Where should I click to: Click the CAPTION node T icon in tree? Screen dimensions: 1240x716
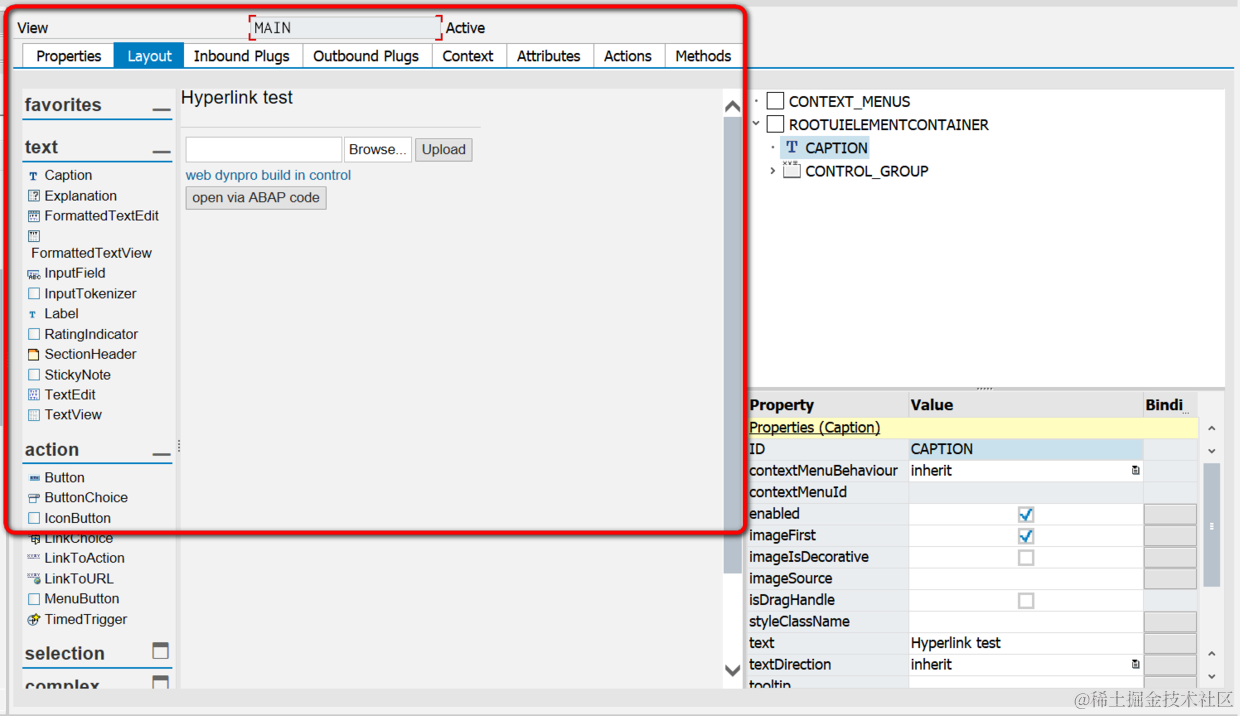(x=792, y=148)
